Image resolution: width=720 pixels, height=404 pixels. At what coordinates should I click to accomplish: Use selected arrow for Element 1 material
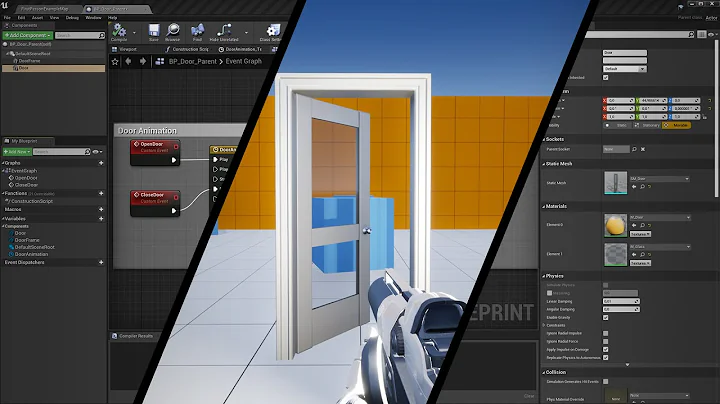(x=634, y=254)
